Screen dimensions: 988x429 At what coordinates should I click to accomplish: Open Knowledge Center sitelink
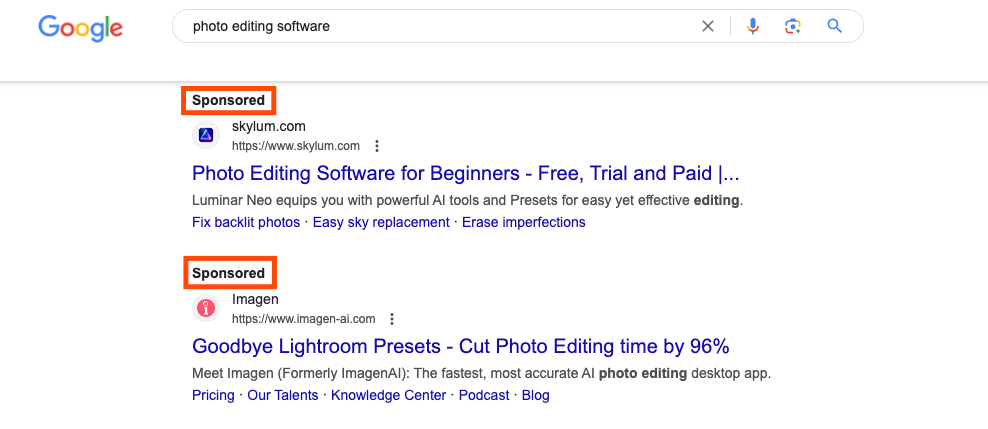[388, 396]
